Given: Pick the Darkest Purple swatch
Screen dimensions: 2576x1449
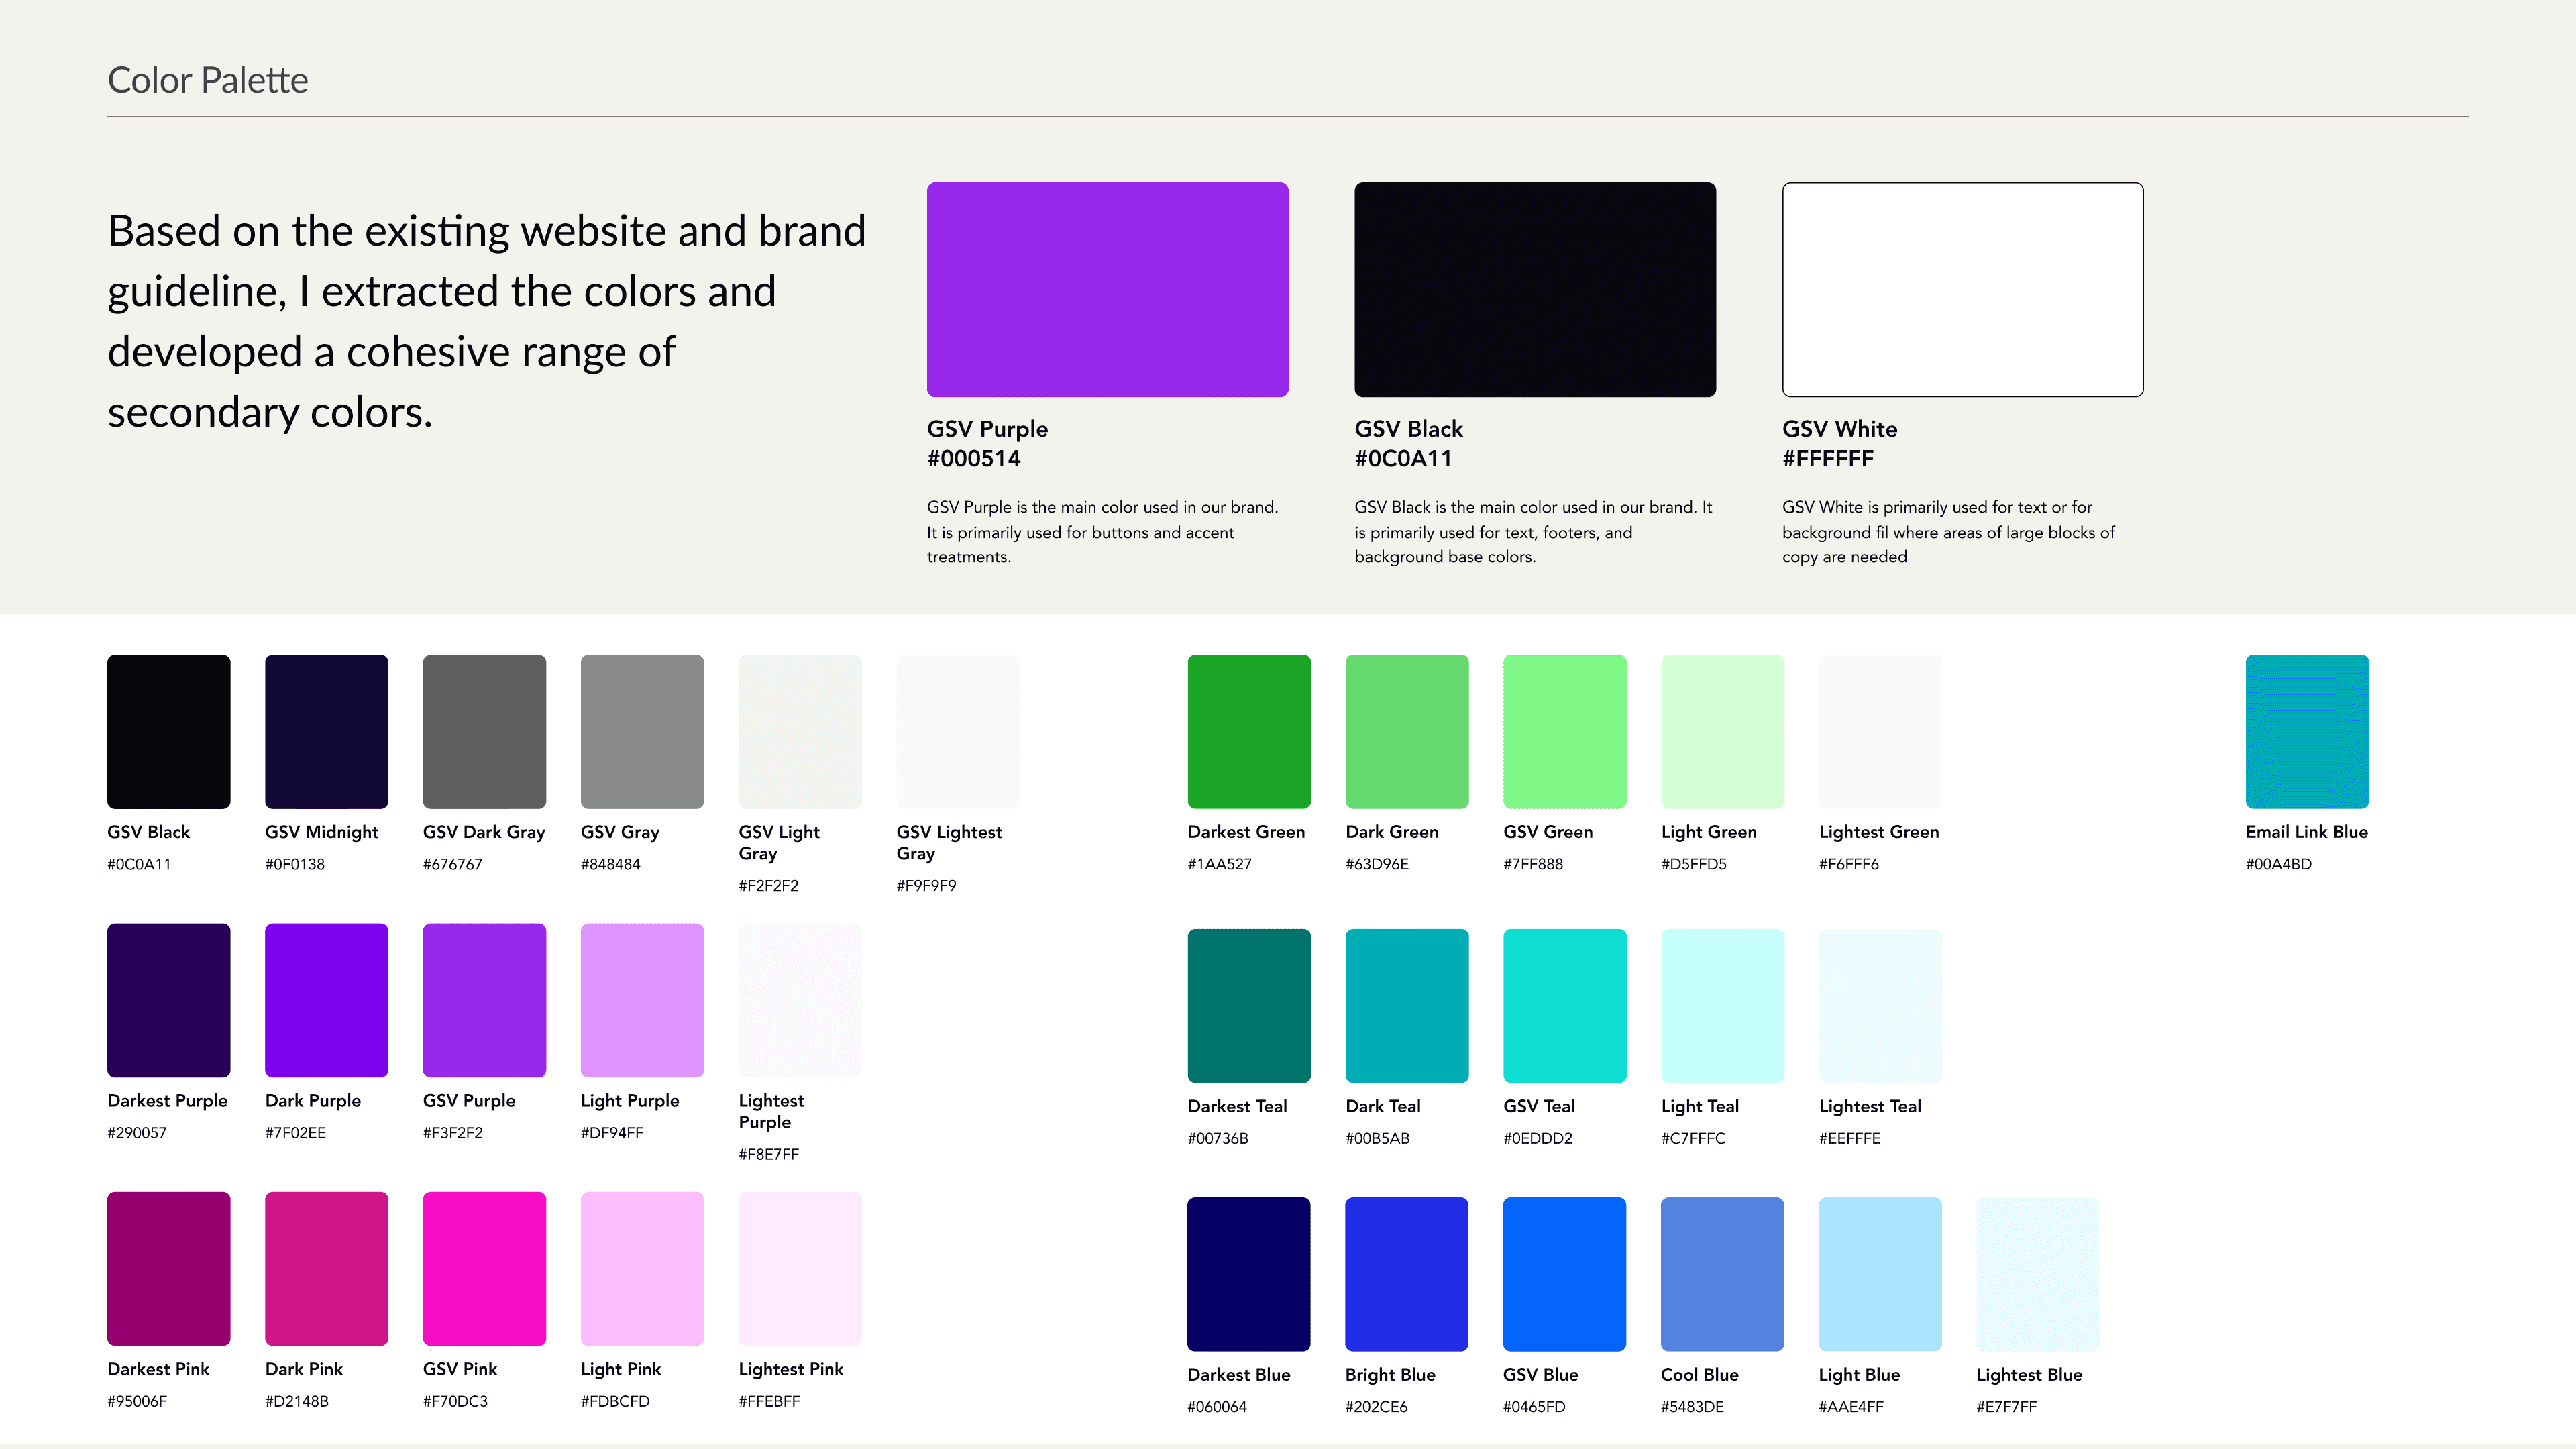Looking at the screenshot, I should pos(168,999).
